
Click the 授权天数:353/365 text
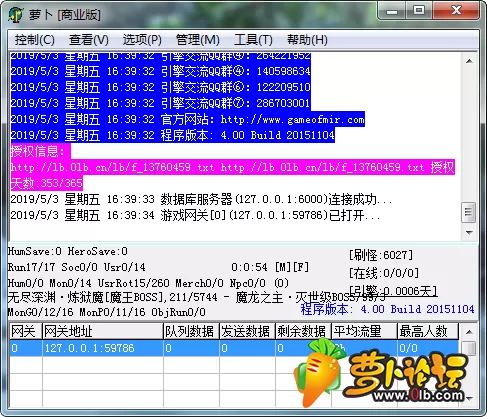tap(47, 183)
